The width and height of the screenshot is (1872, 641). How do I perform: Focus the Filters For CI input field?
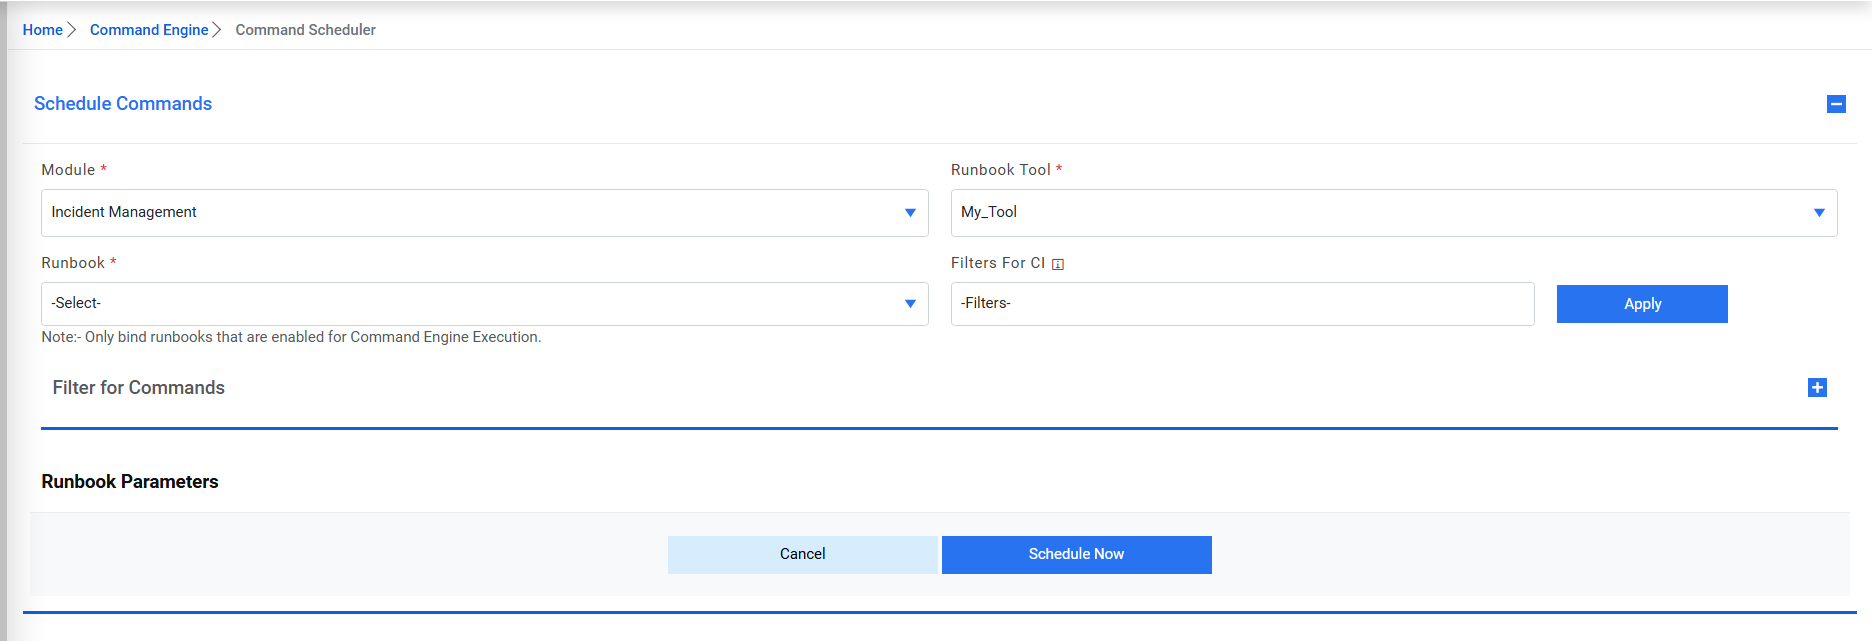1242,304
